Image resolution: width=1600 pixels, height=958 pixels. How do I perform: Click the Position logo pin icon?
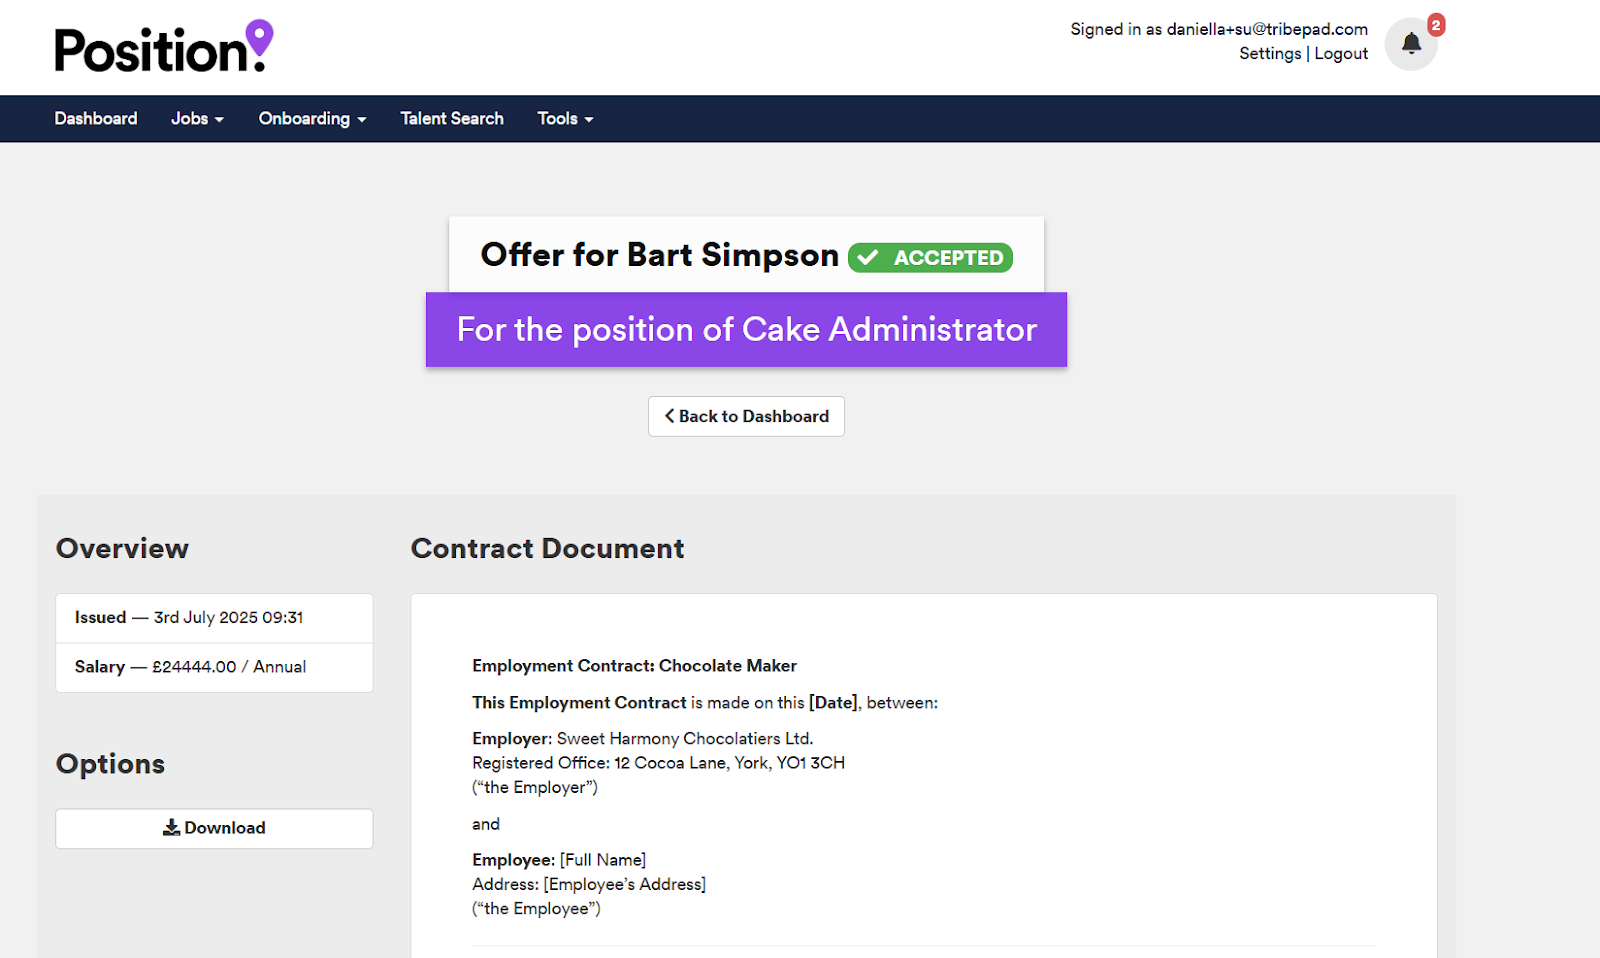(260, 37)
